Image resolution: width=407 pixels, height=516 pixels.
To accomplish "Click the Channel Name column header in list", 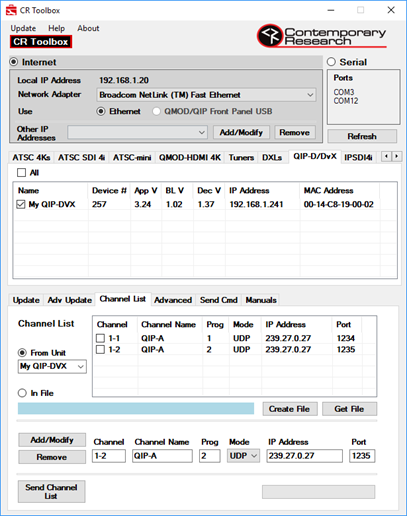I will tap(168, 324).
